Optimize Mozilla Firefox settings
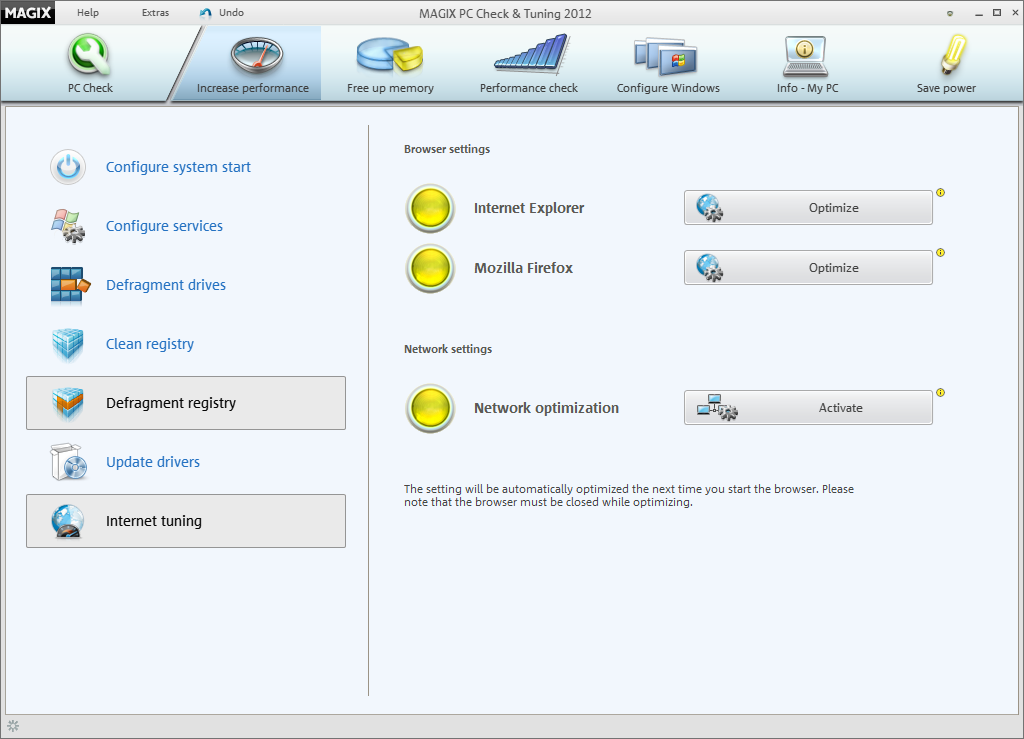The width and height of the screenshot is (1024, 739). click(x=808, y=268)
